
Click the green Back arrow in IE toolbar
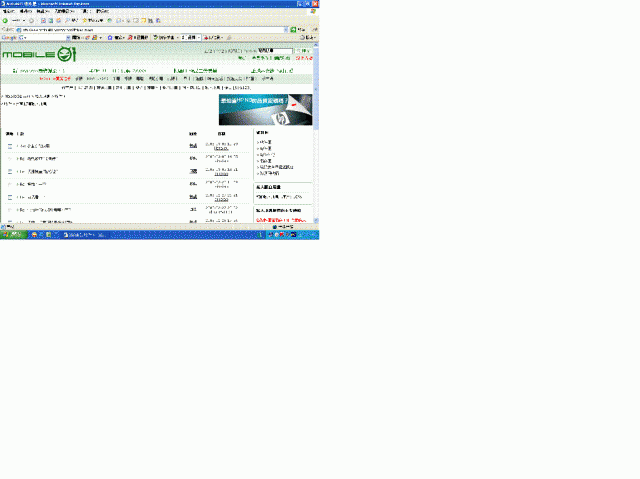[5, 20]
